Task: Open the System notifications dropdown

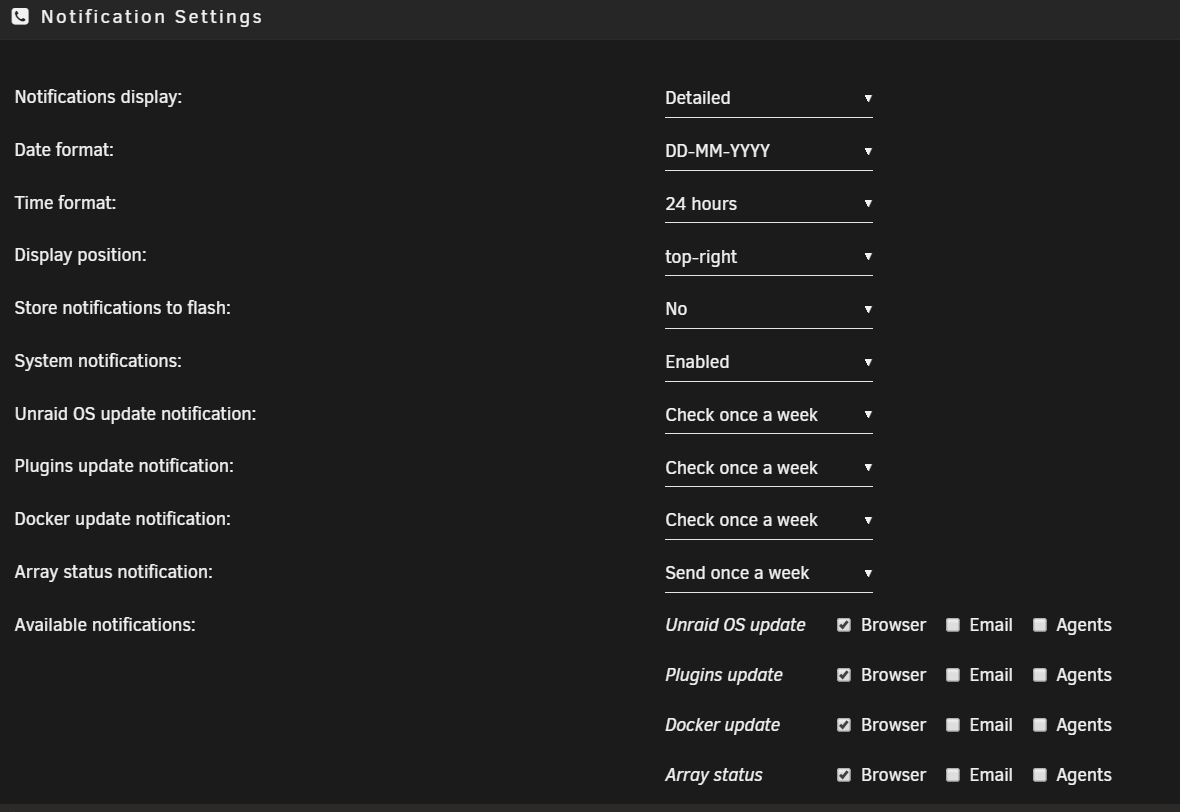Action: (768, 362)
